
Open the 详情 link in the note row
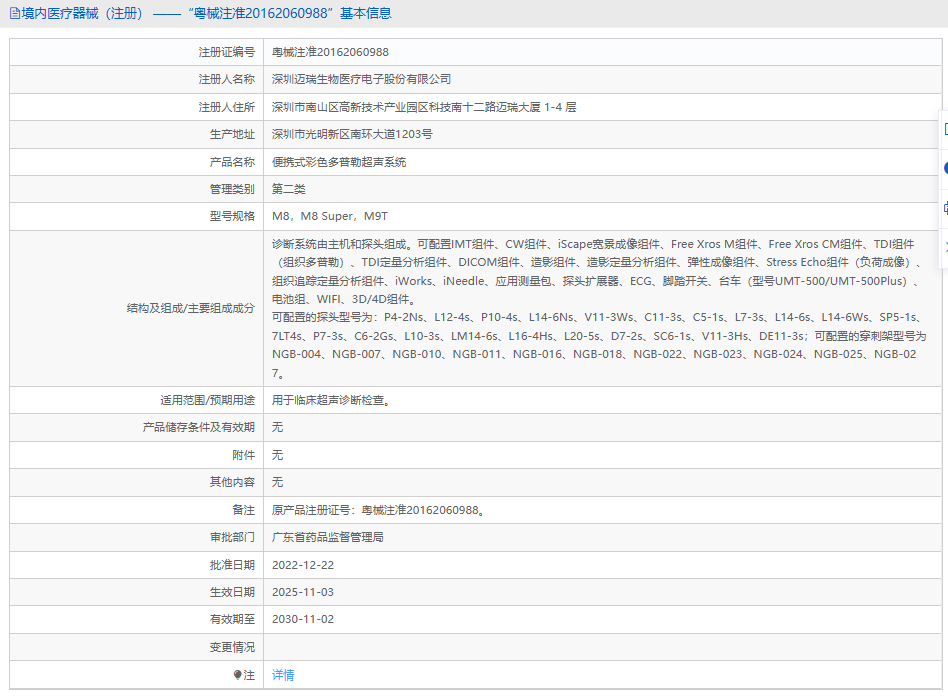(x=283, y=675)
